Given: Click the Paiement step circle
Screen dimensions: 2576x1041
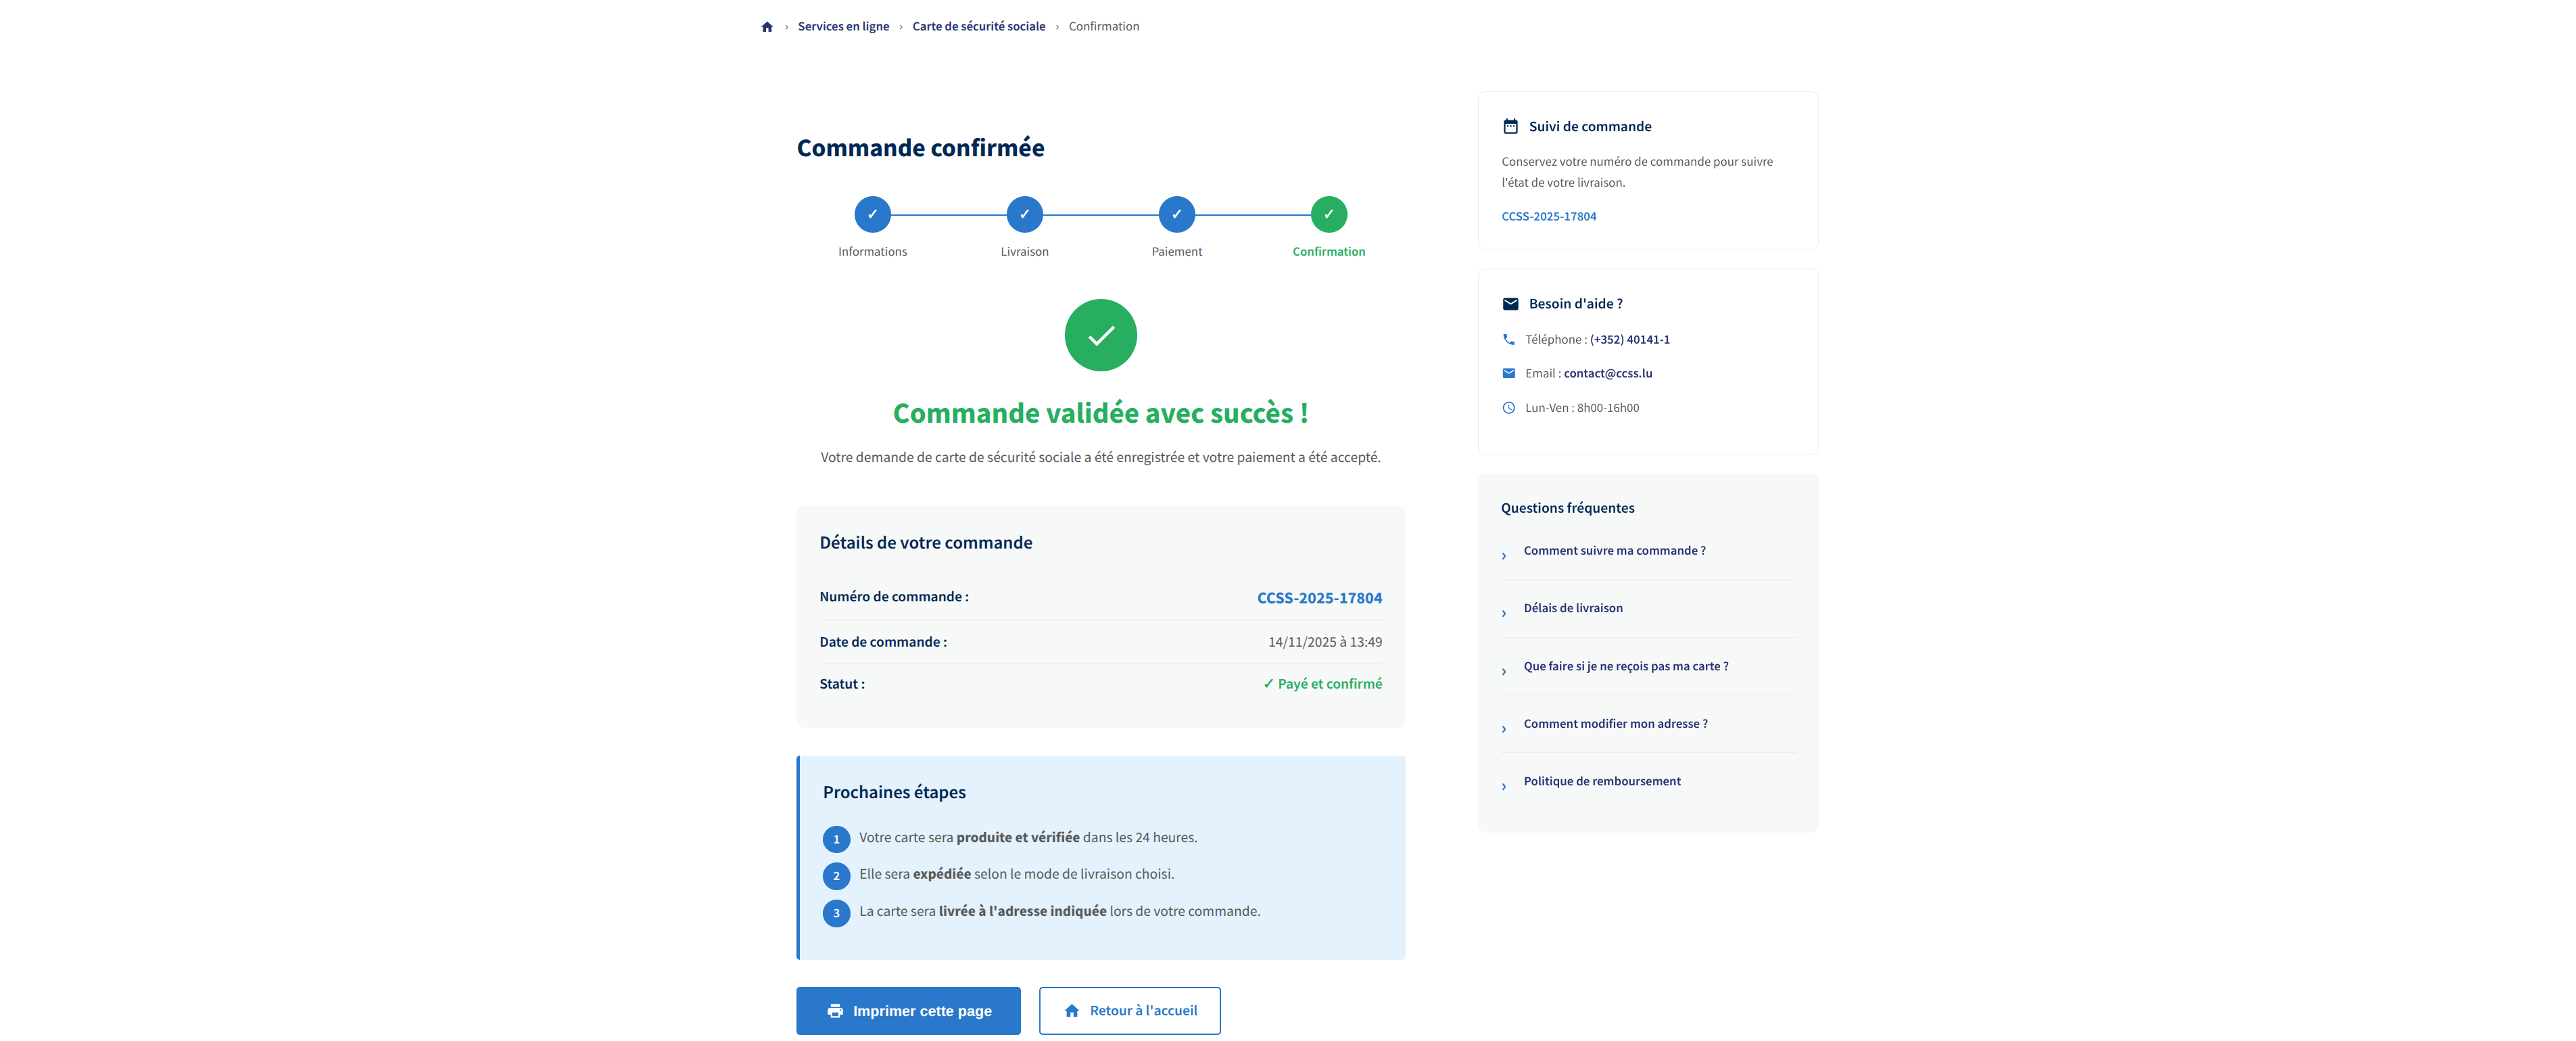Looking at the screenshot, I should [1176, 214].
